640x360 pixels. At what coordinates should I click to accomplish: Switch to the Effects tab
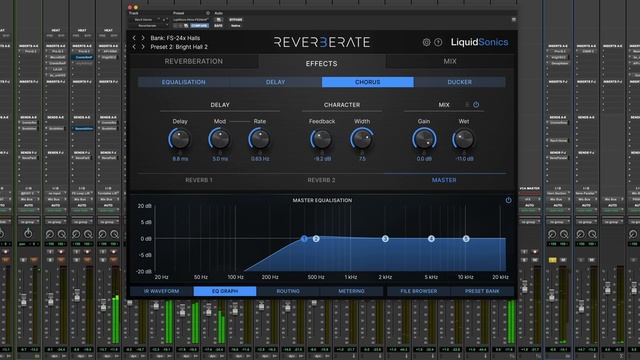coord(322,63)
